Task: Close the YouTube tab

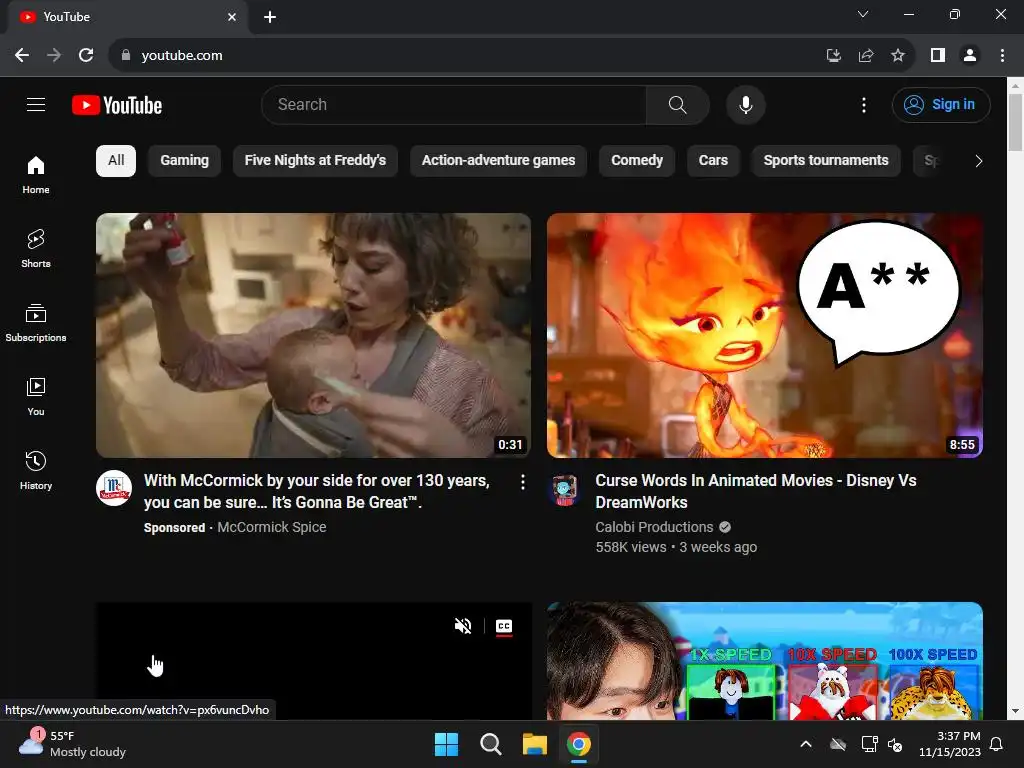Action: [x=232, y=17]
